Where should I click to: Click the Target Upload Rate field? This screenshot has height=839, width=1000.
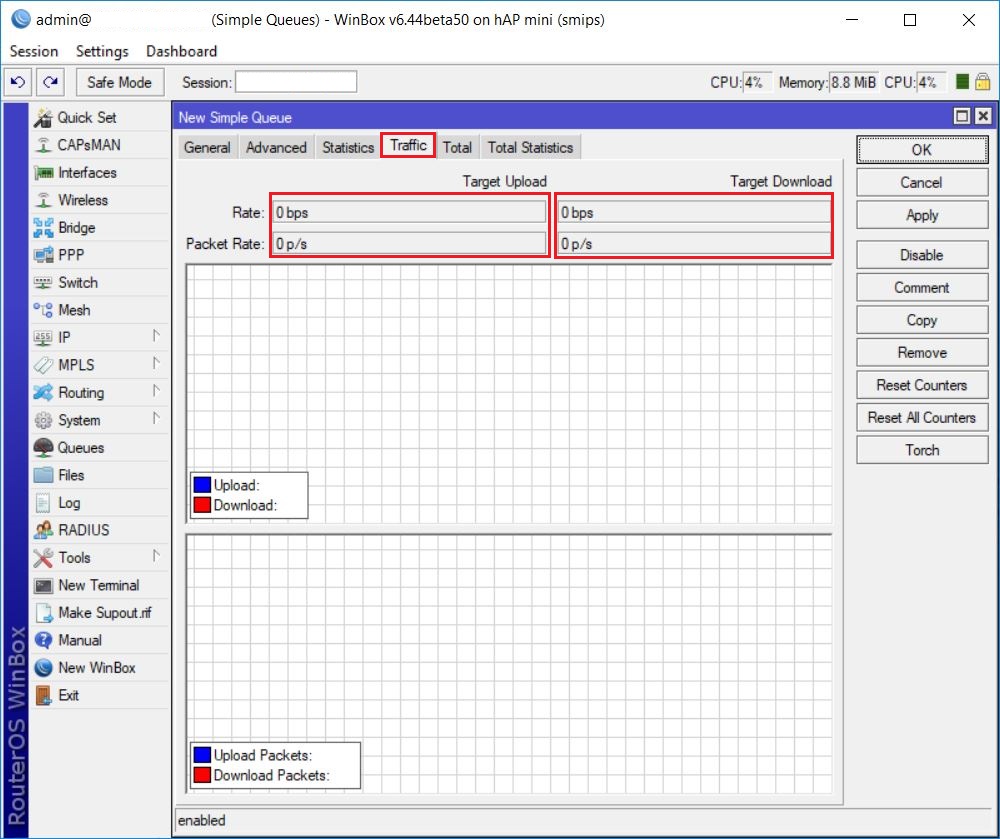point(409,212)
